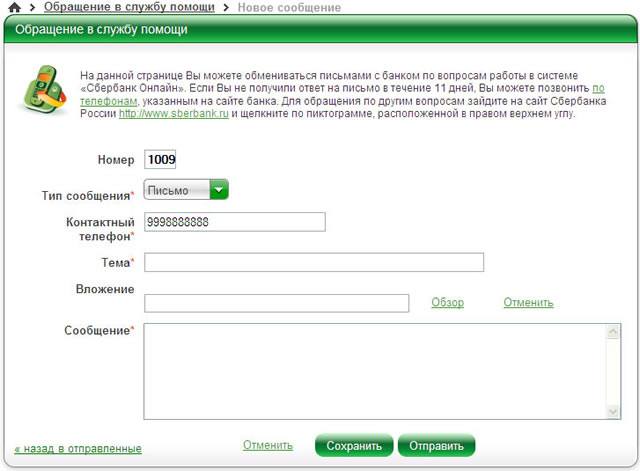Click the 'Новое сообщение' breadcrumb text
640x471 pixels.
(289, 7)
